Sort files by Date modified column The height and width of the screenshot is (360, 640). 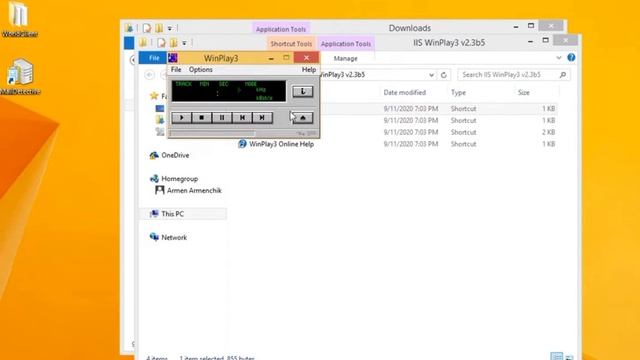point(404,93)
